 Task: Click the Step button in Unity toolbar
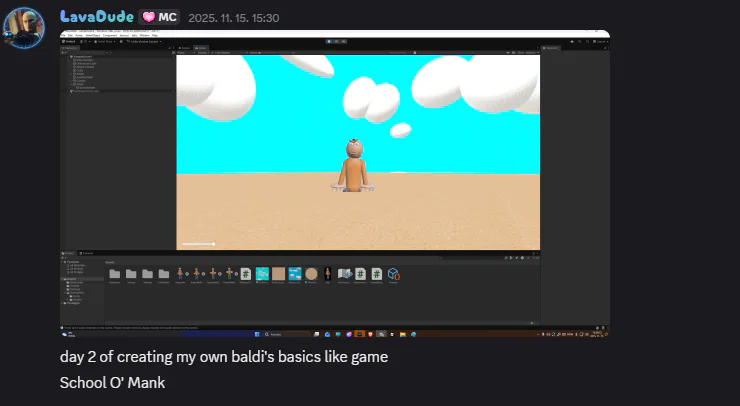pos(344,42)
